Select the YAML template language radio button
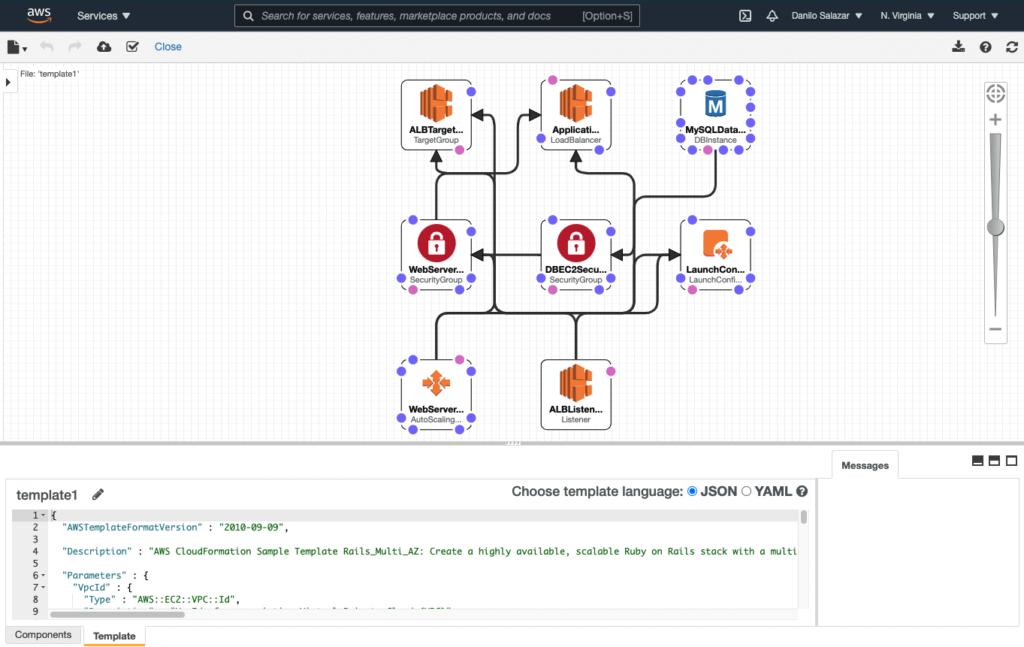The height and width of the screenshot is (647, 1024). click(x=747, y=491)
